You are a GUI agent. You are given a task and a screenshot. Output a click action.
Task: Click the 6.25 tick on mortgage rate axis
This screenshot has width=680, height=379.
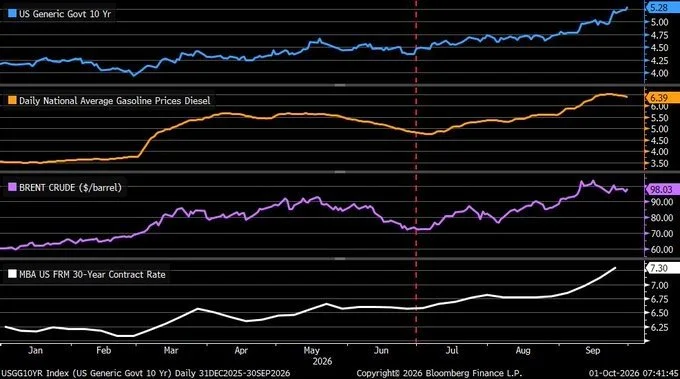[659, 327]
